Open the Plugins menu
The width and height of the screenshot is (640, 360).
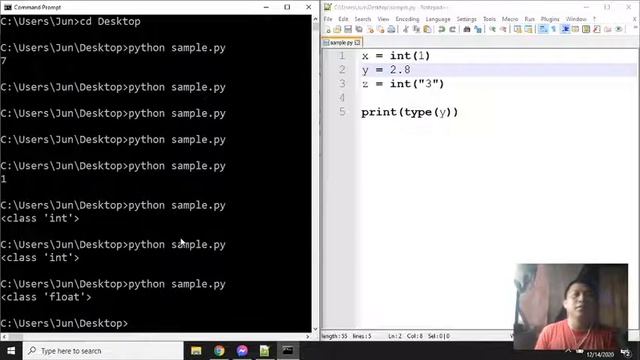coord(550,19)
